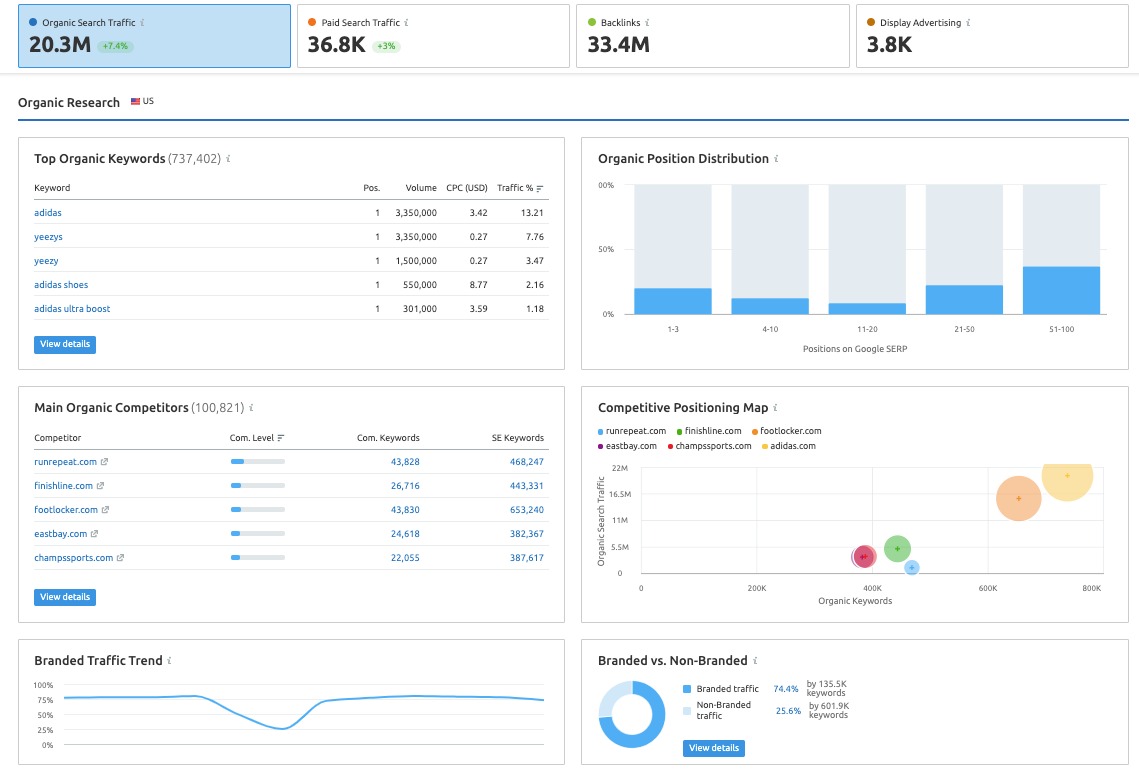Switch to the Backlinks metric card
Viewport: 1139px width, 782px height.
(712, 35)
